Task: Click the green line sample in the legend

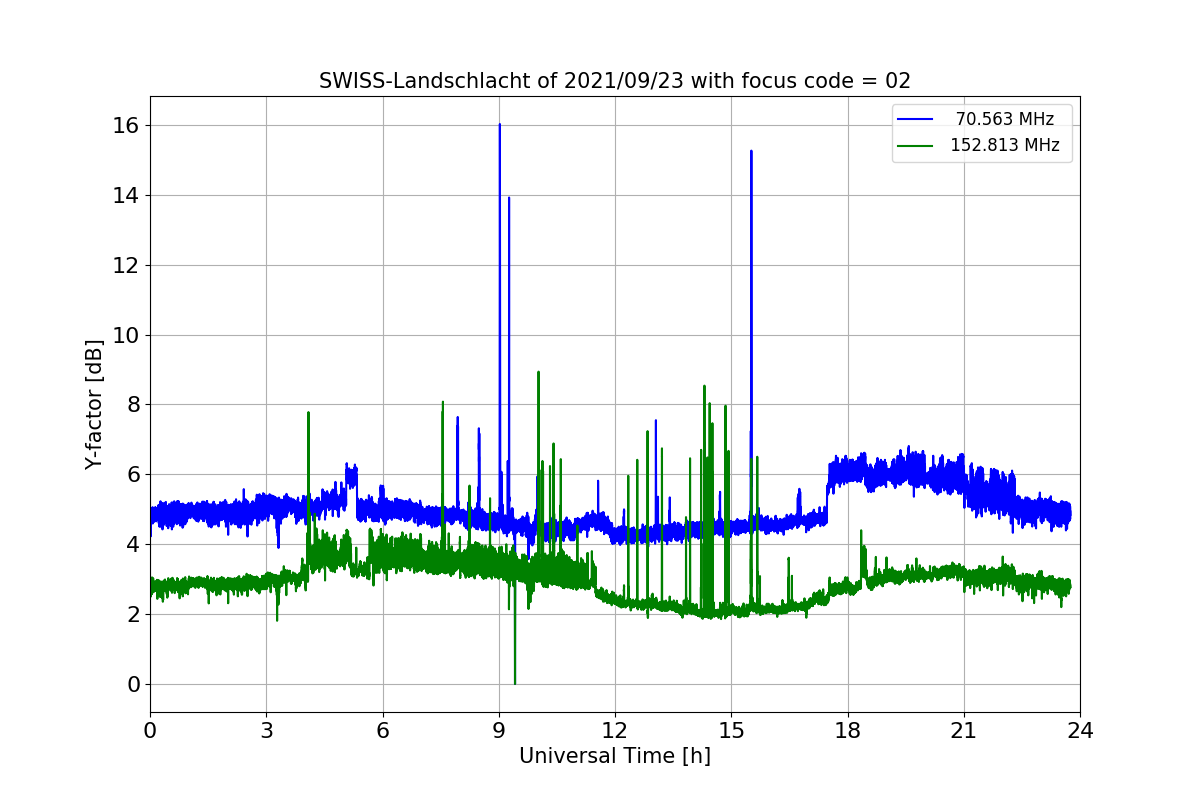Action: tap(915, 146)
